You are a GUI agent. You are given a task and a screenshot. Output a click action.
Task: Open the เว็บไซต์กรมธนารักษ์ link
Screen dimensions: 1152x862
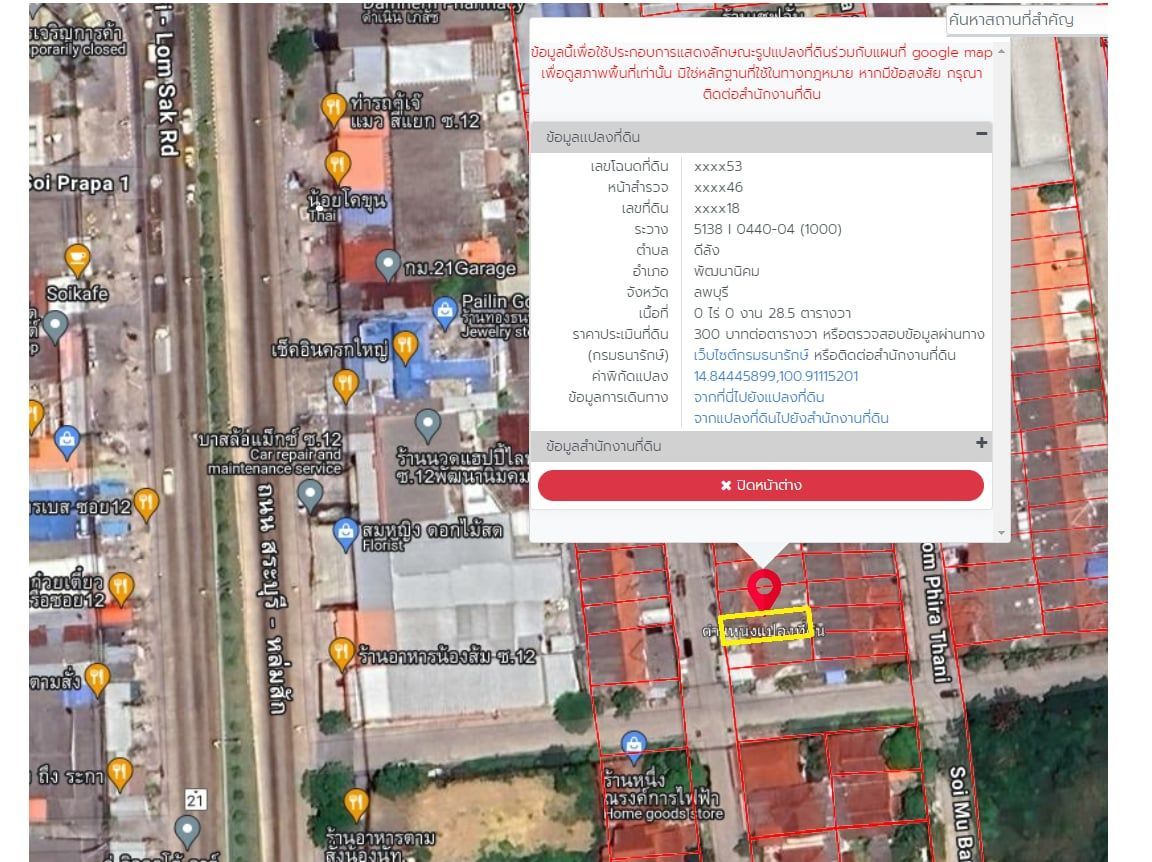(x=751, y=355)
